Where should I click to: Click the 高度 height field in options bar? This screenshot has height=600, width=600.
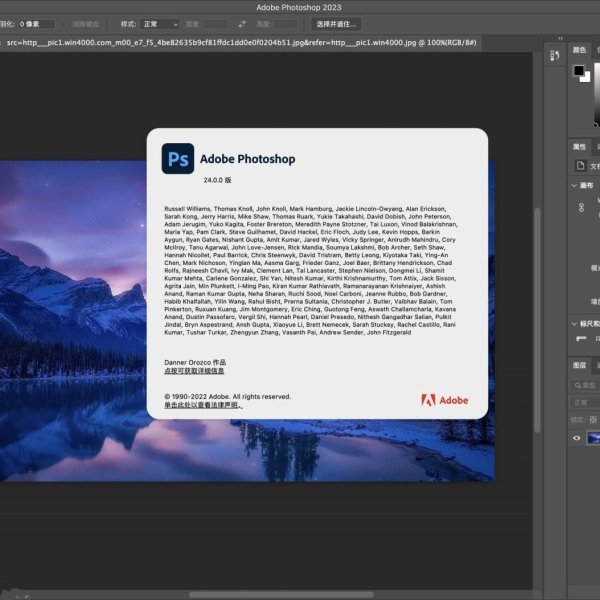pyautogui.click(x=285, y=24)
